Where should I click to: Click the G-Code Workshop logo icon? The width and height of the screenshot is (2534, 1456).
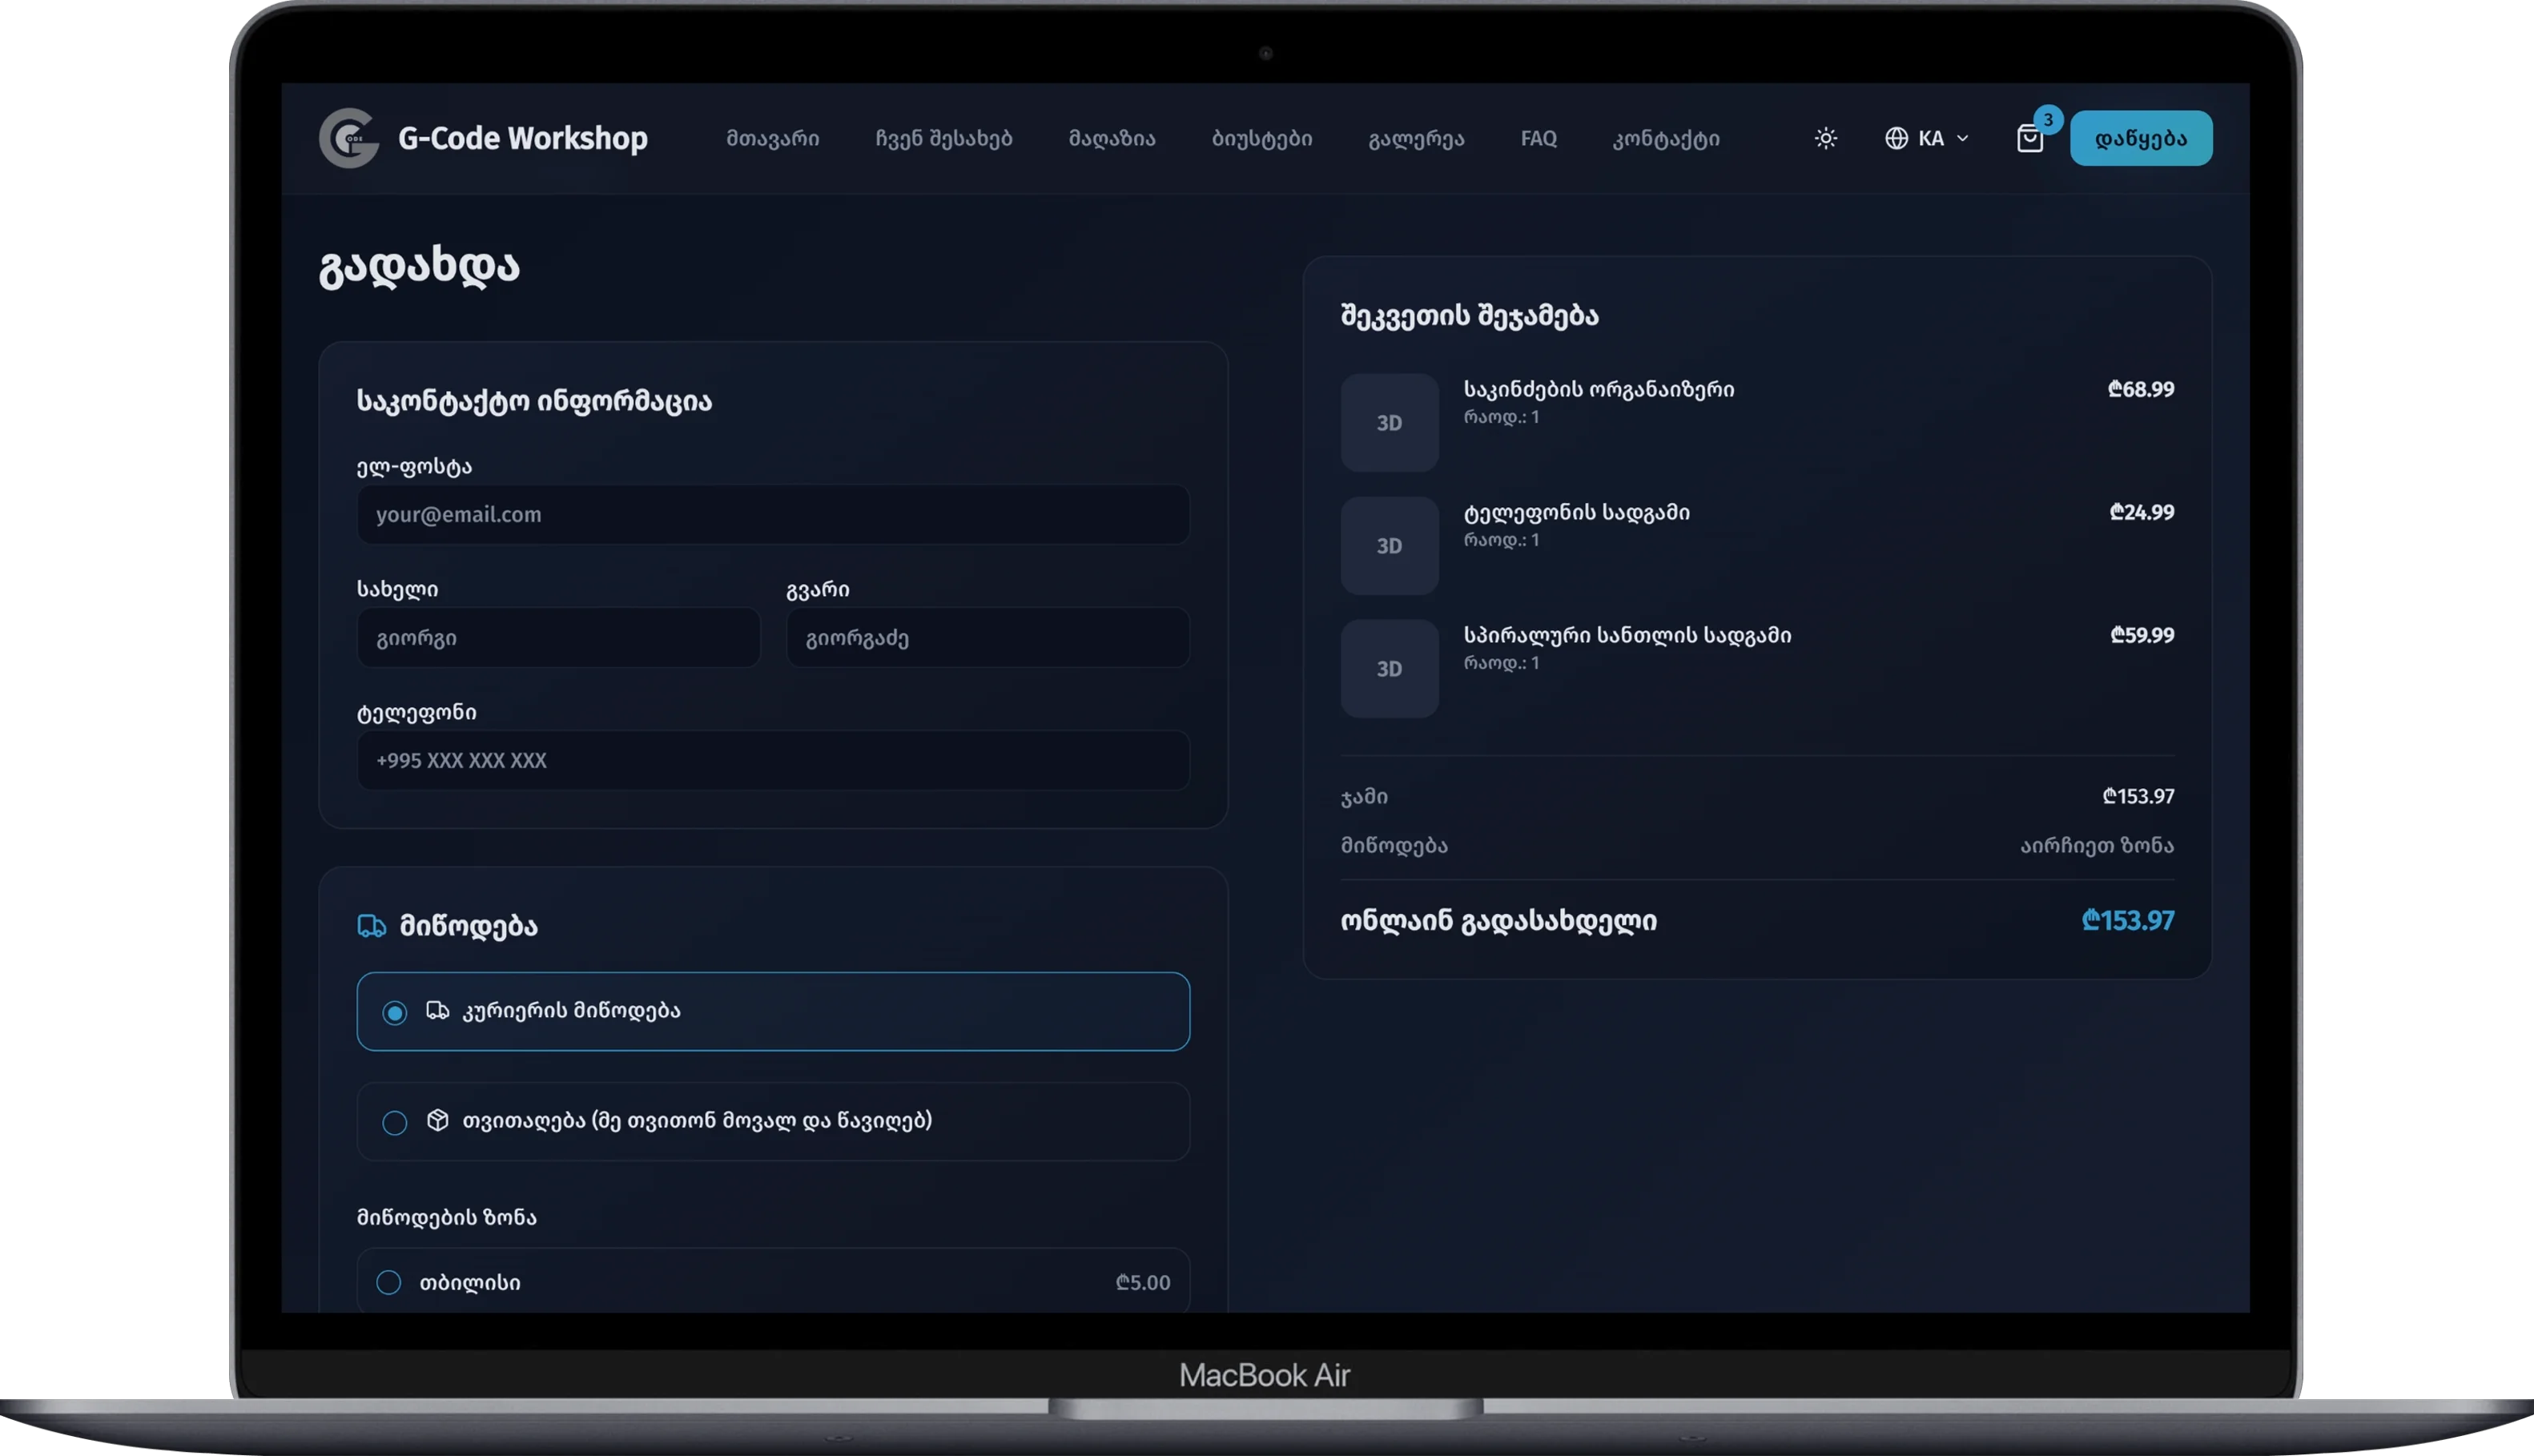coord(349,138)
